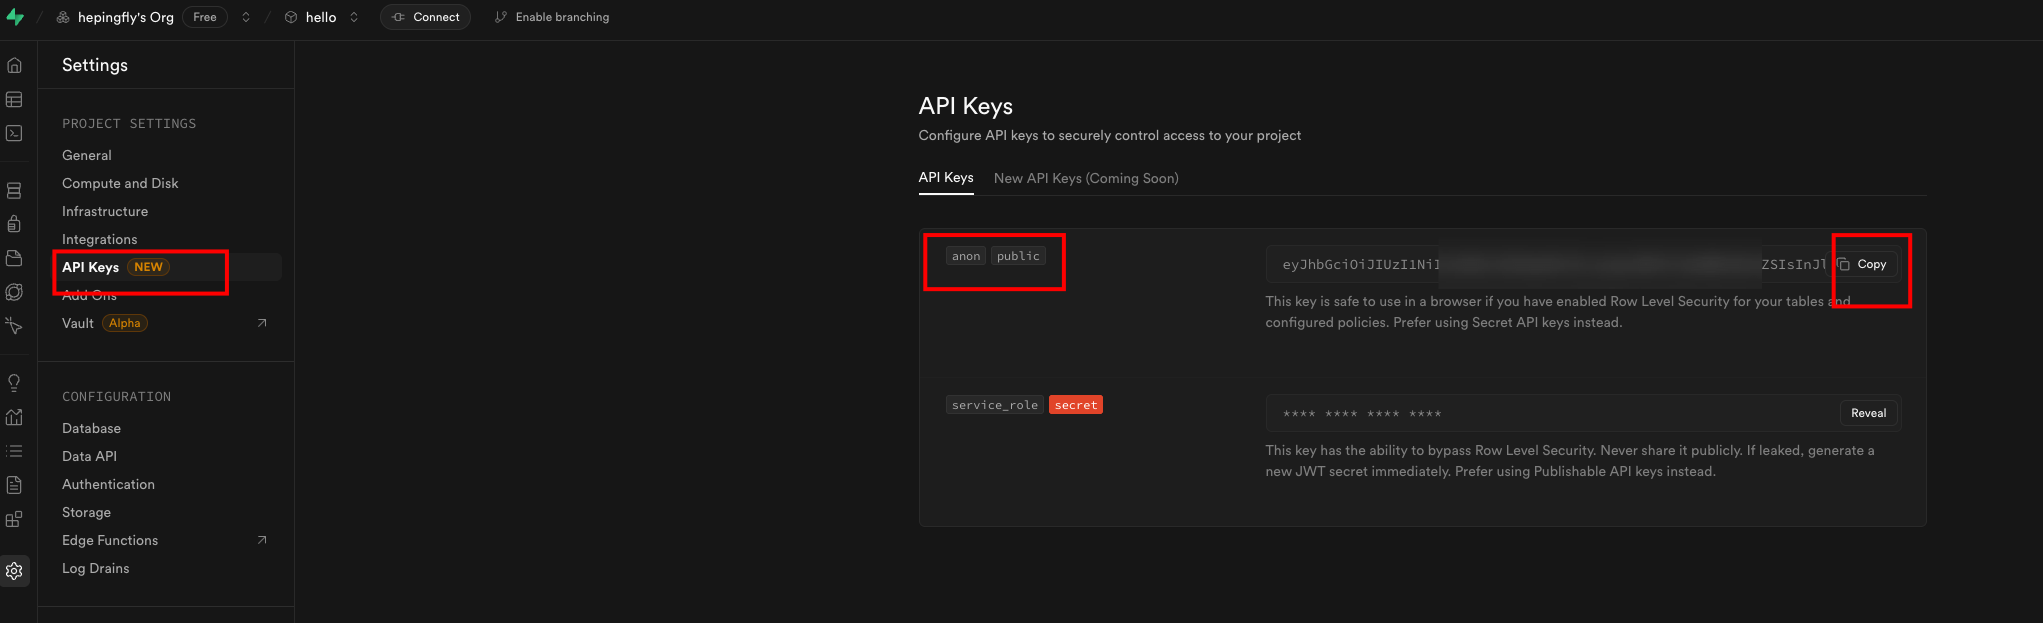Click the Supabase logo icon
2043x623 pixels.
click(x=15, y=17)
